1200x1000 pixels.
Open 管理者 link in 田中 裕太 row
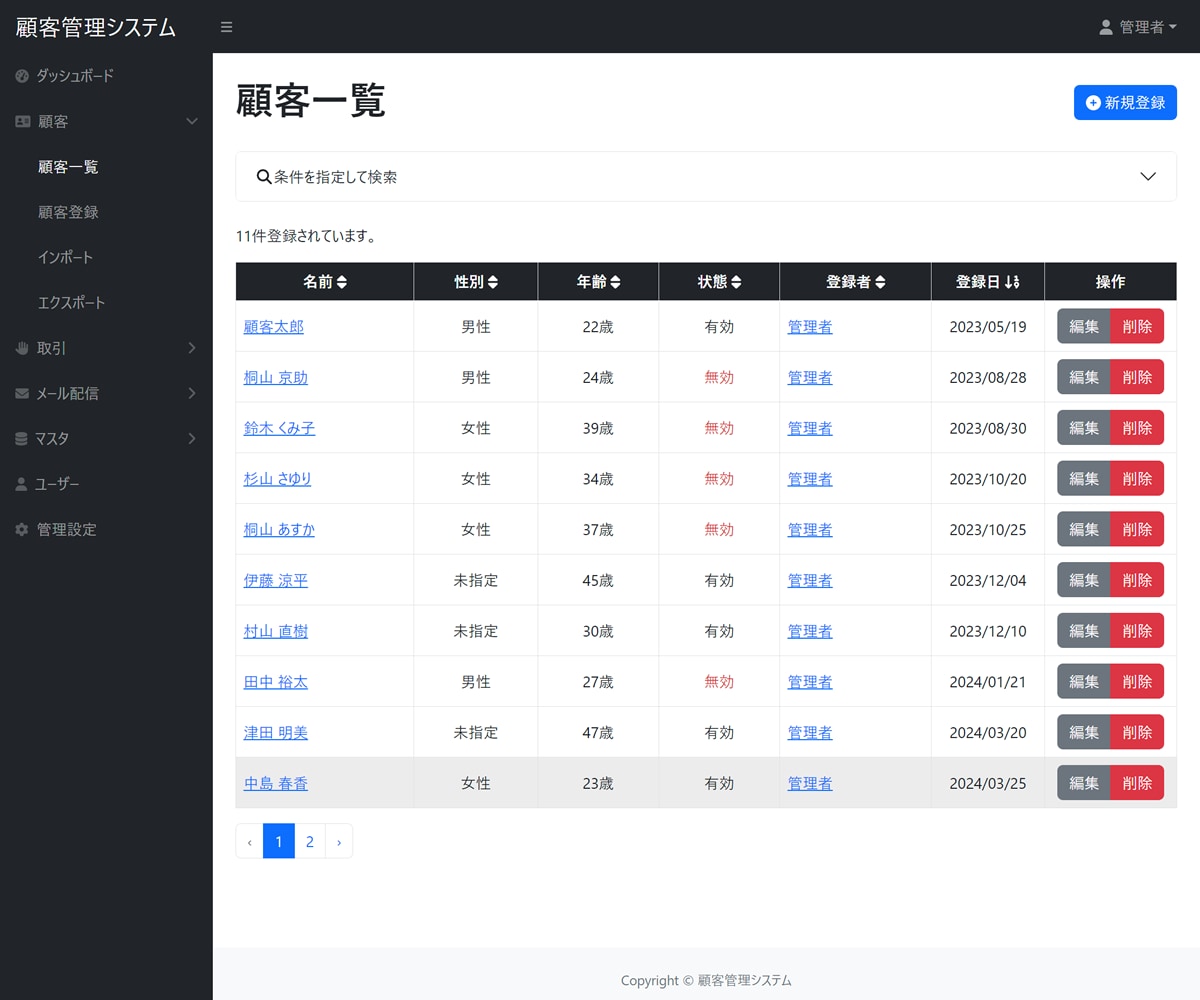[x=810, y=682]
